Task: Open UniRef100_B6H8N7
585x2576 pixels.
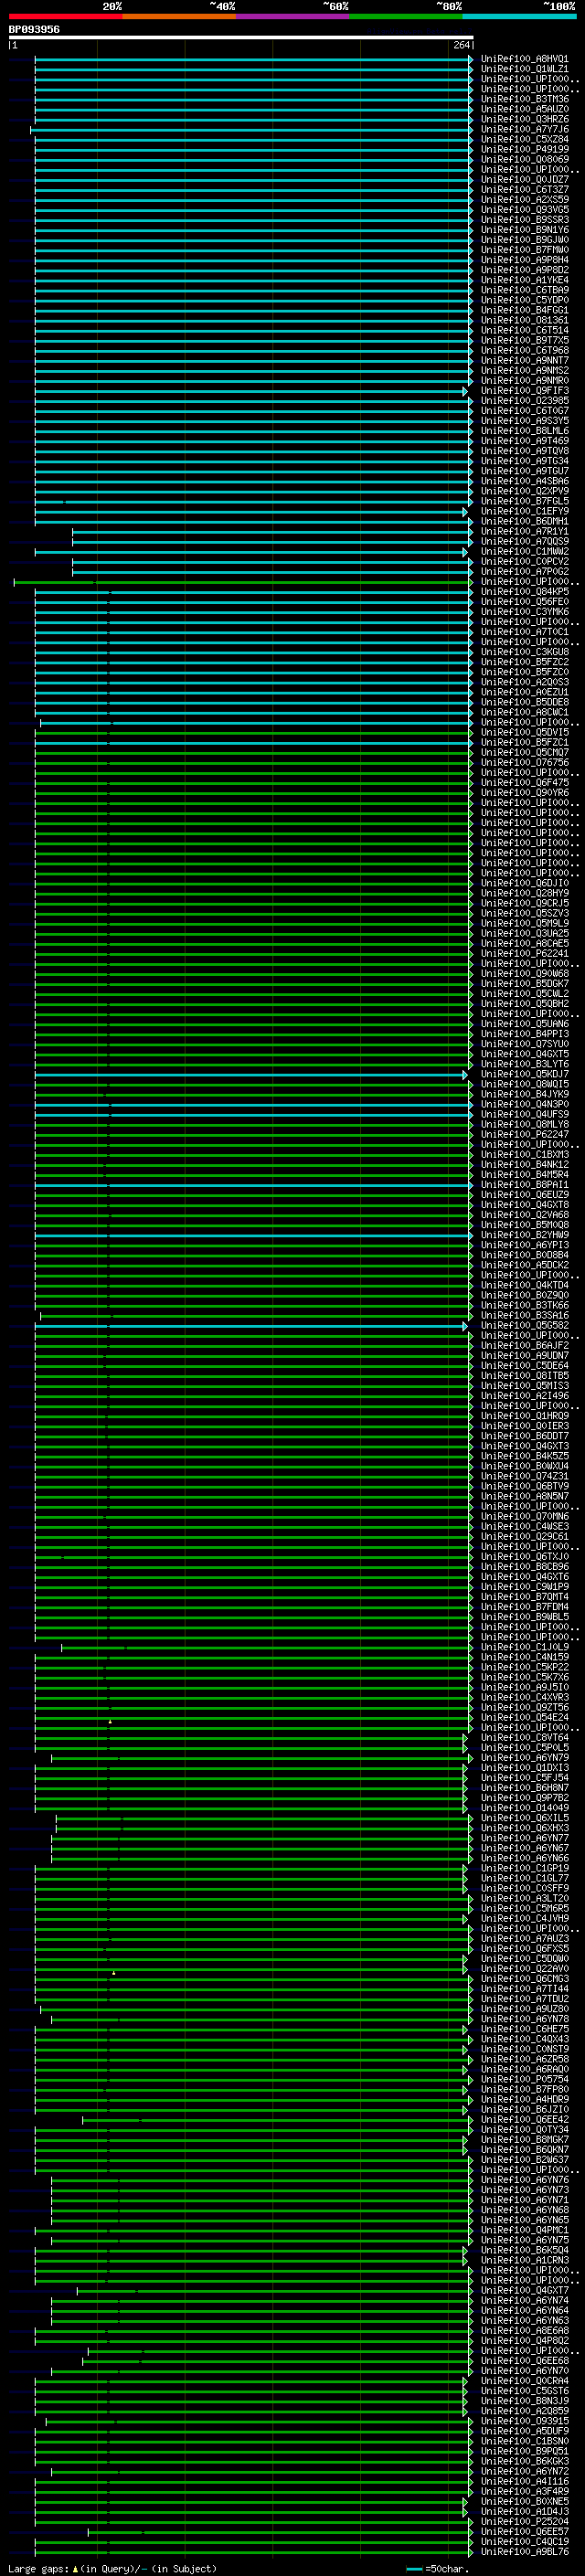Action: (x=525, y=1787)
